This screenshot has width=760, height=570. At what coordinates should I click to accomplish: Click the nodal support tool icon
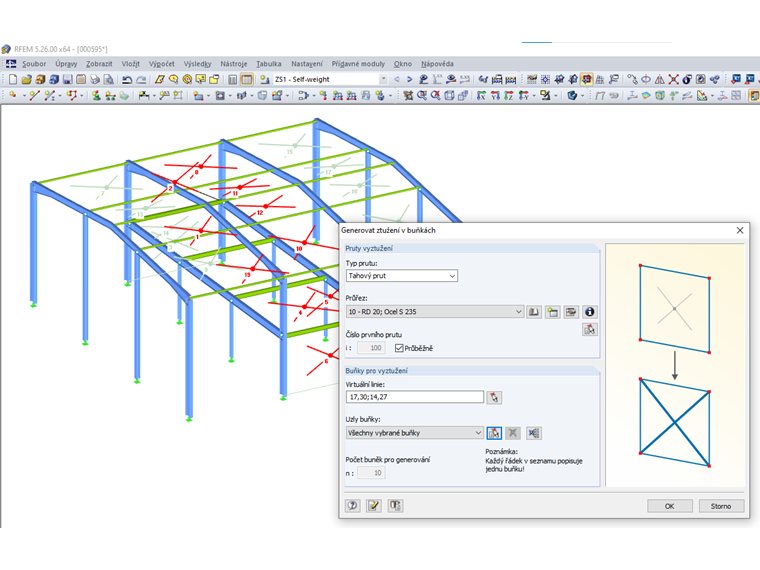point(96,95)
